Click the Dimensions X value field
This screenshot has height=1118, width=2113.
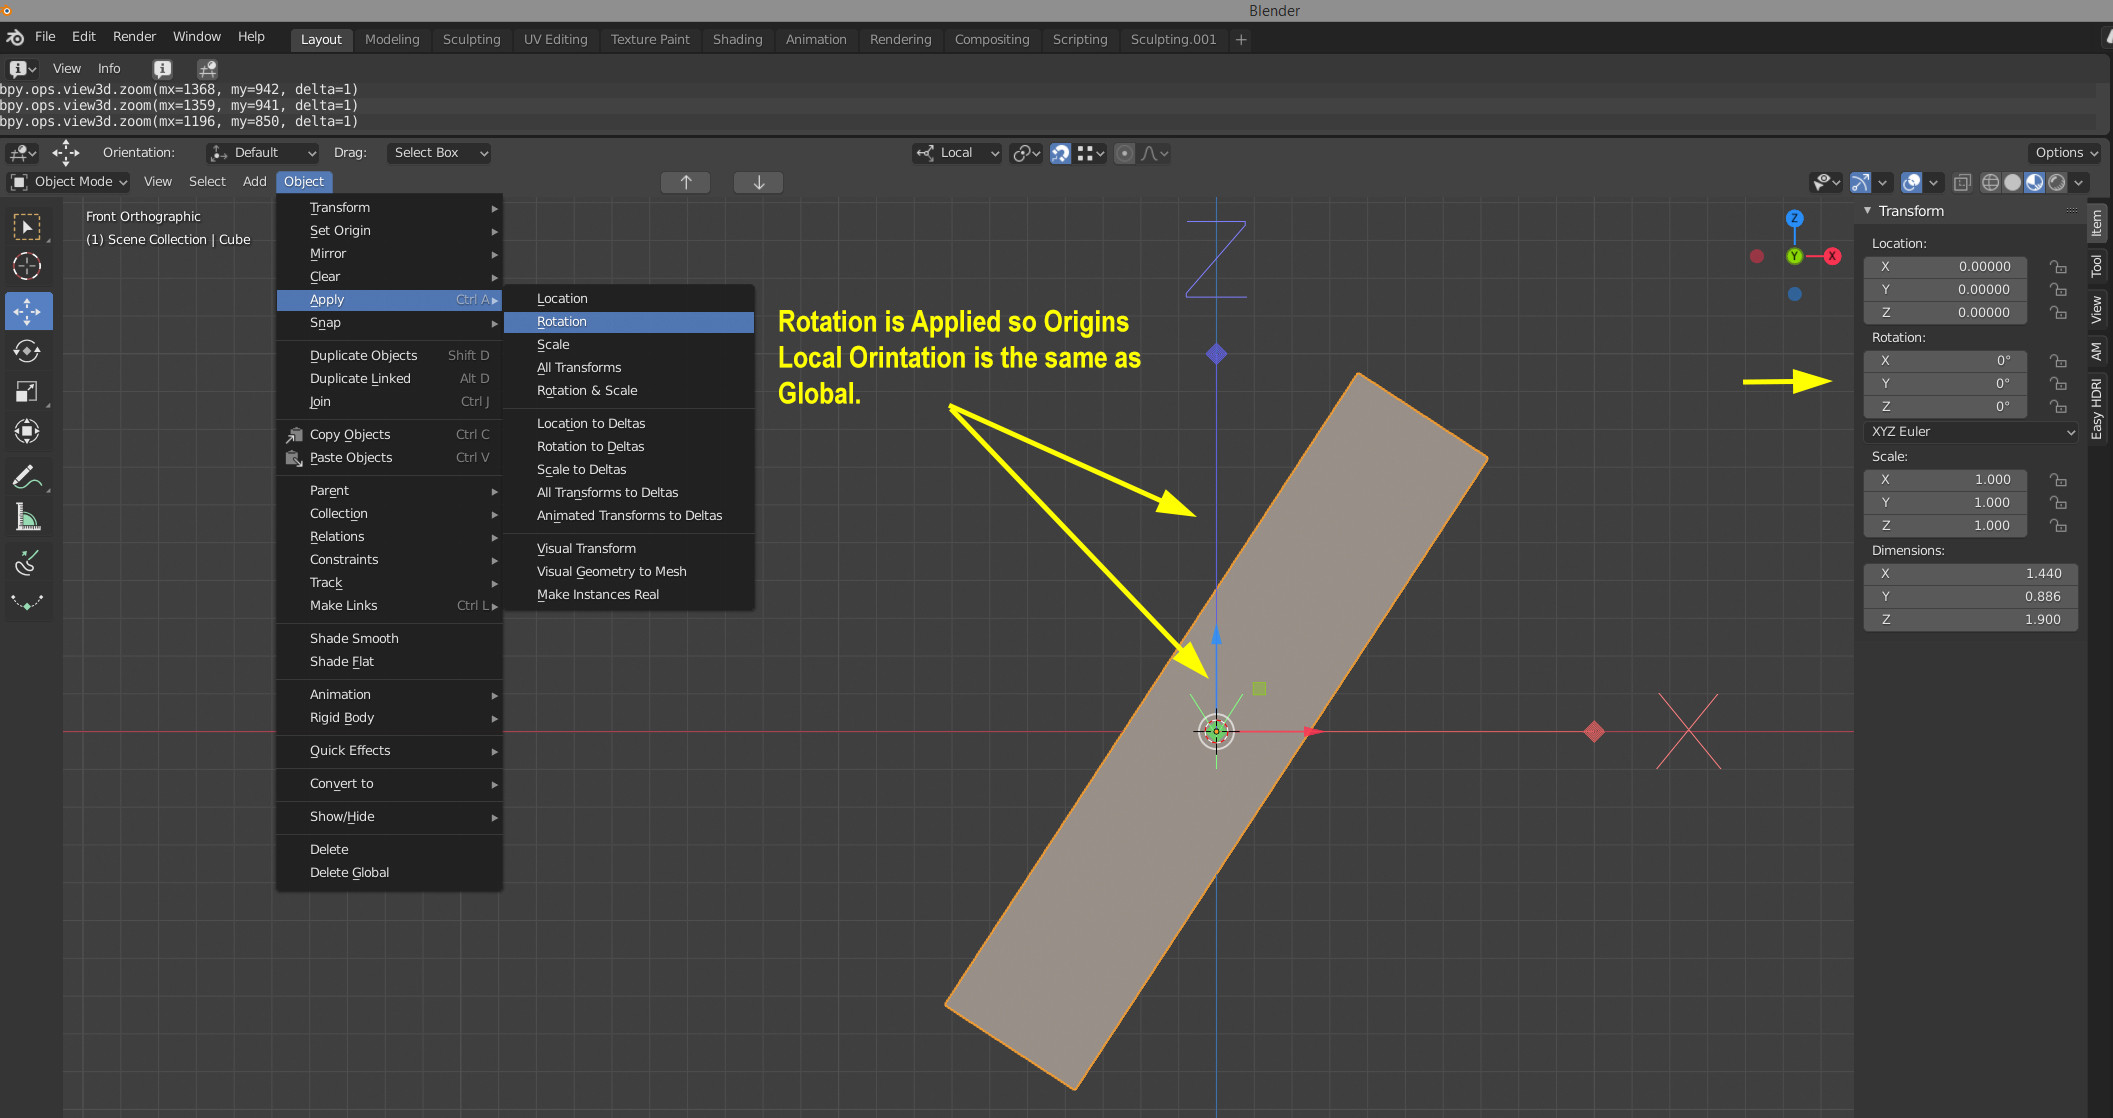[x=1970, y=574]
